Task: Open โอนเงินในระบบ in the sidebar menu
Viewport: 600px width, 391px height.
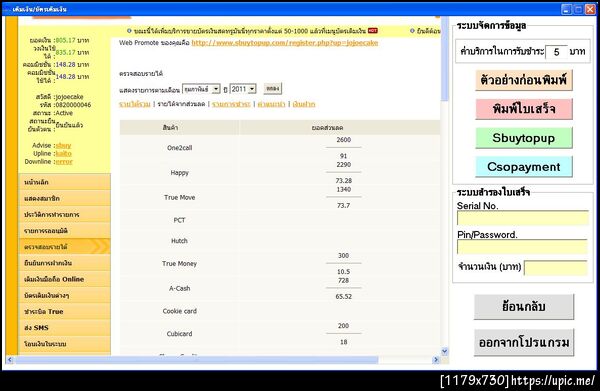Action: tap(64, 344)
